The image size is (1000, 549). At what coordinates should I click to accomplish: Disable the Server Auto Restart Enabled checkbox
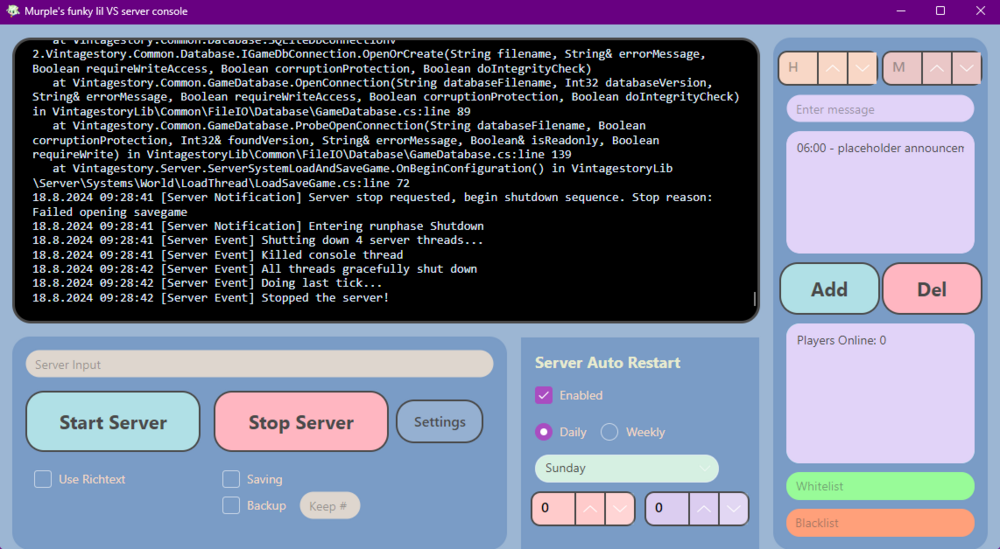(544, 395)
